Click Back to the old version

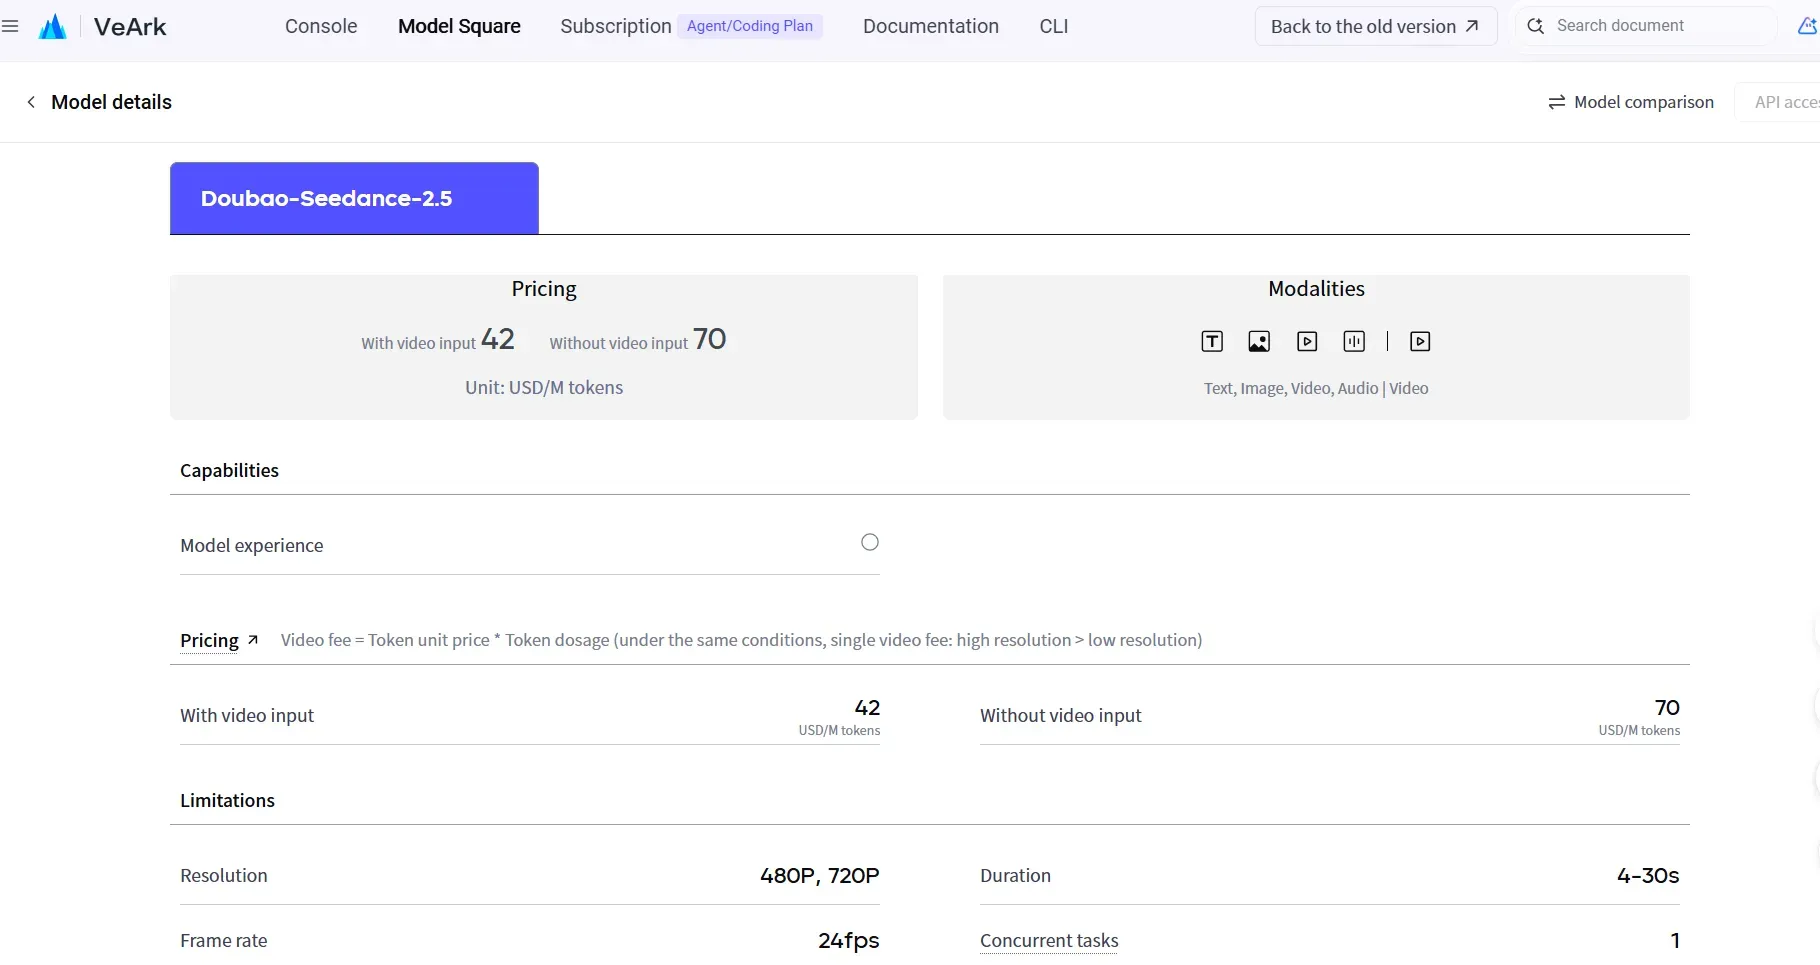[1376, 26]
